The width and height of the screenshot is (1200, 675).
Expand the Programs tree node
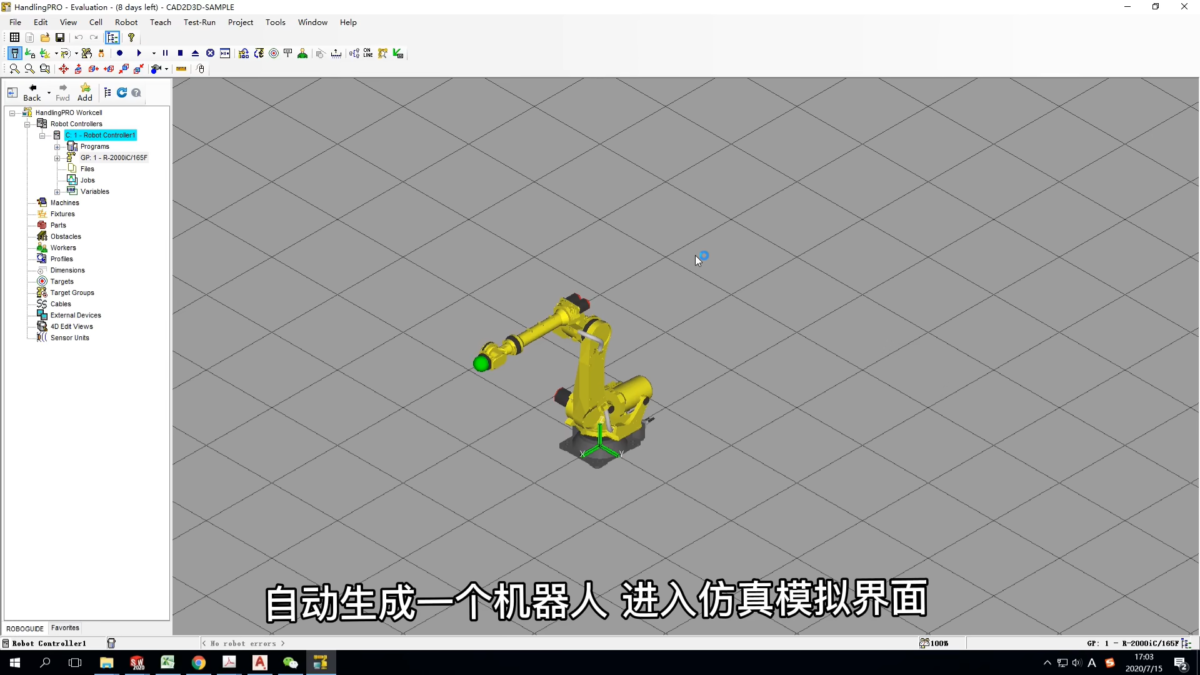(57, 146)
